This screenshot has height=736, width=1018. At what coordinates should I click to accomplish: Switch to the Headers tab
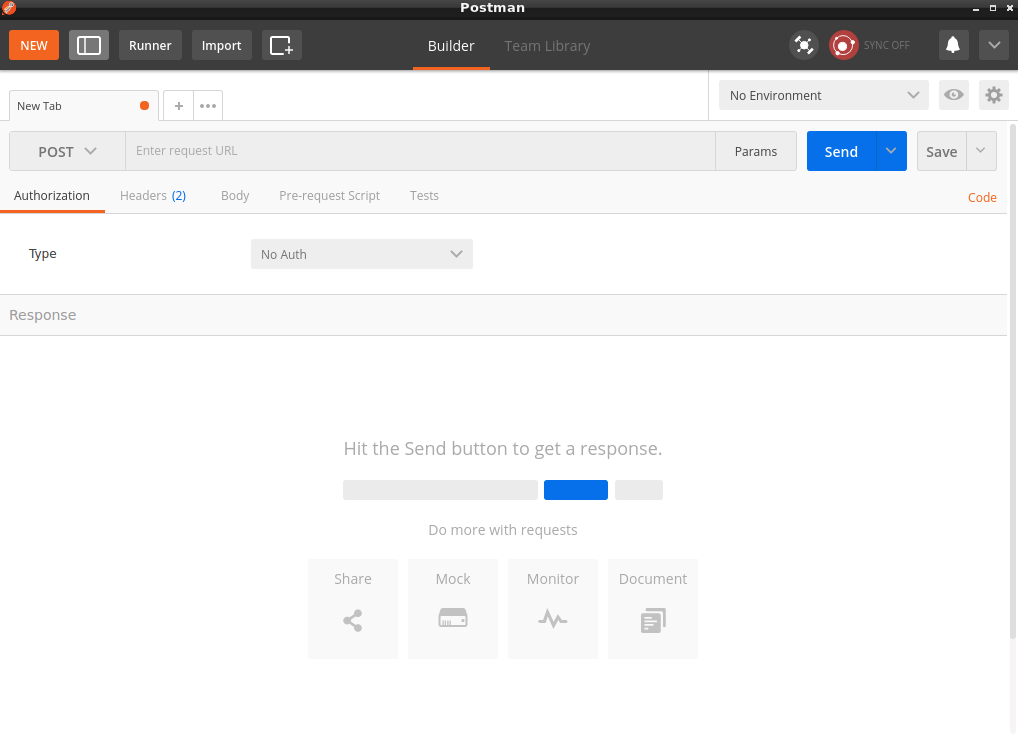click(152, 196)
